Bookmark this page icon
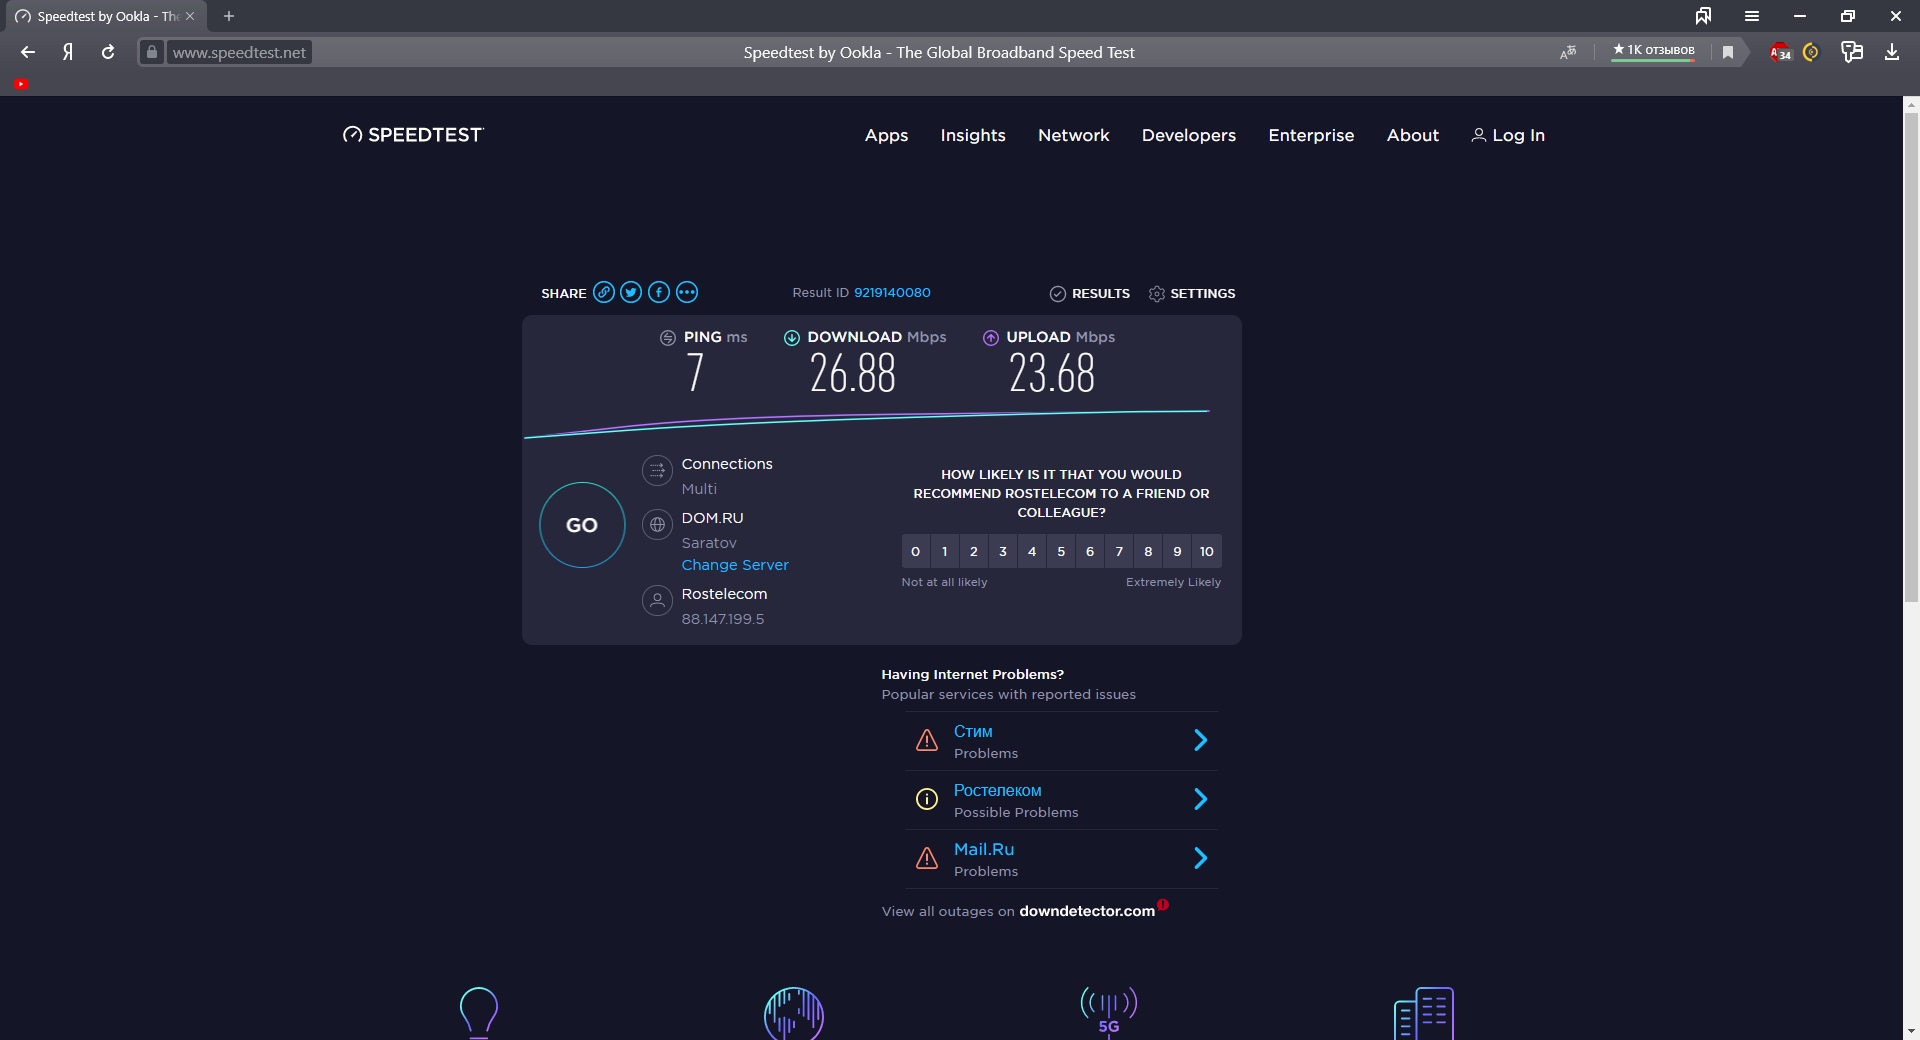 click(1728, 52)
